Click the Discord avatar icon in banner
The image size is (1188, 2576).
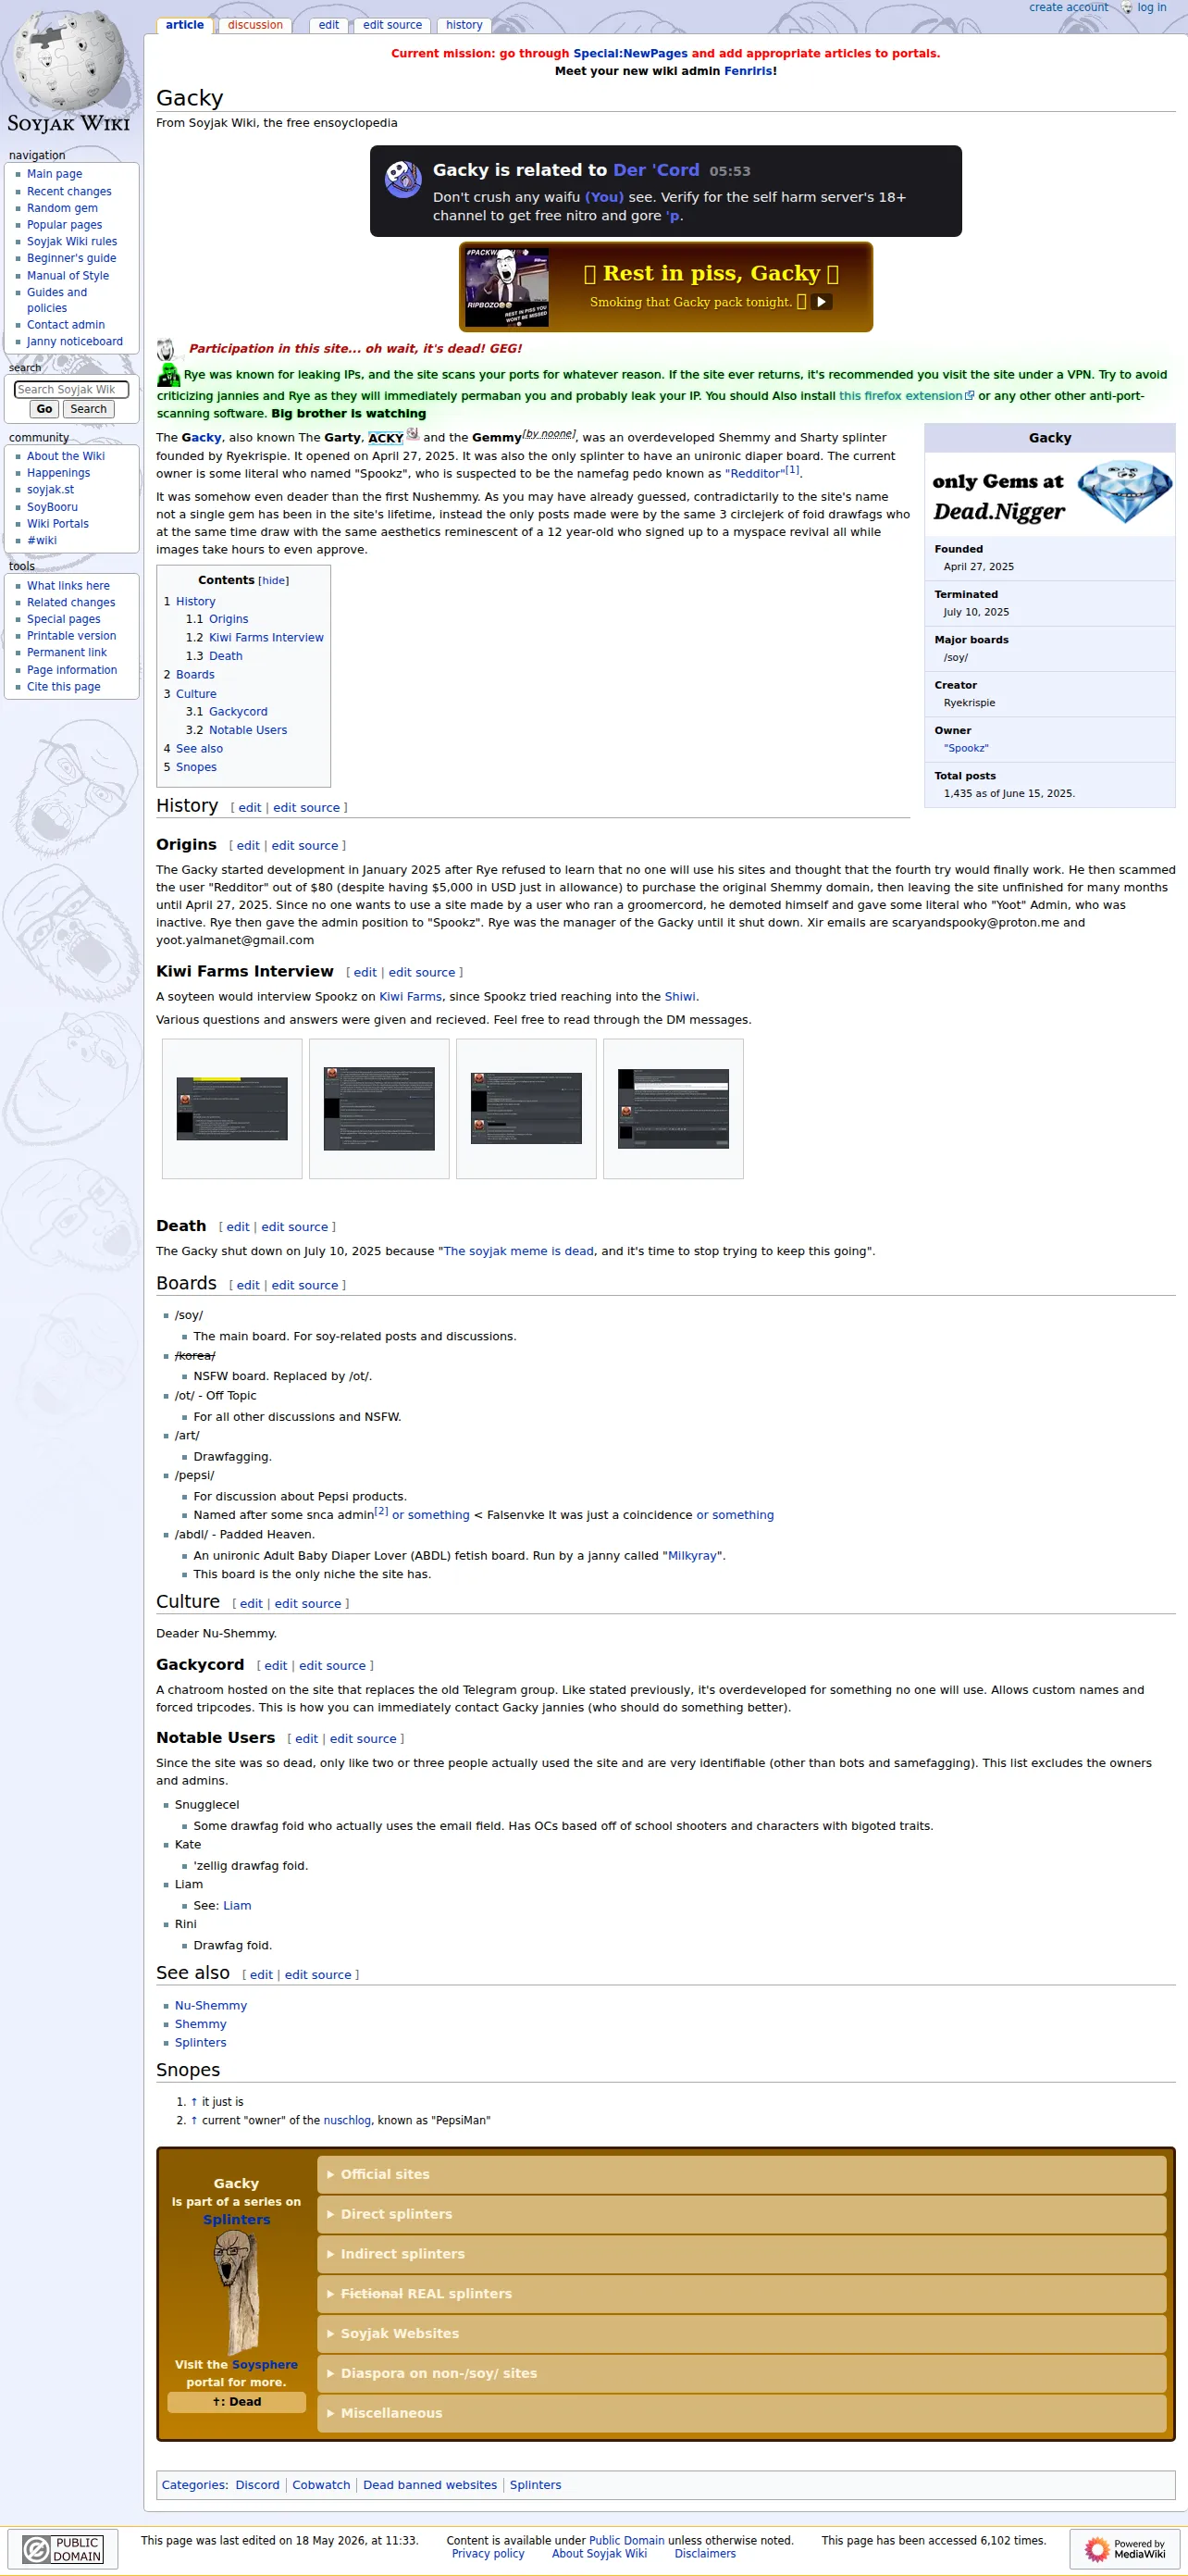coord(403,179)
